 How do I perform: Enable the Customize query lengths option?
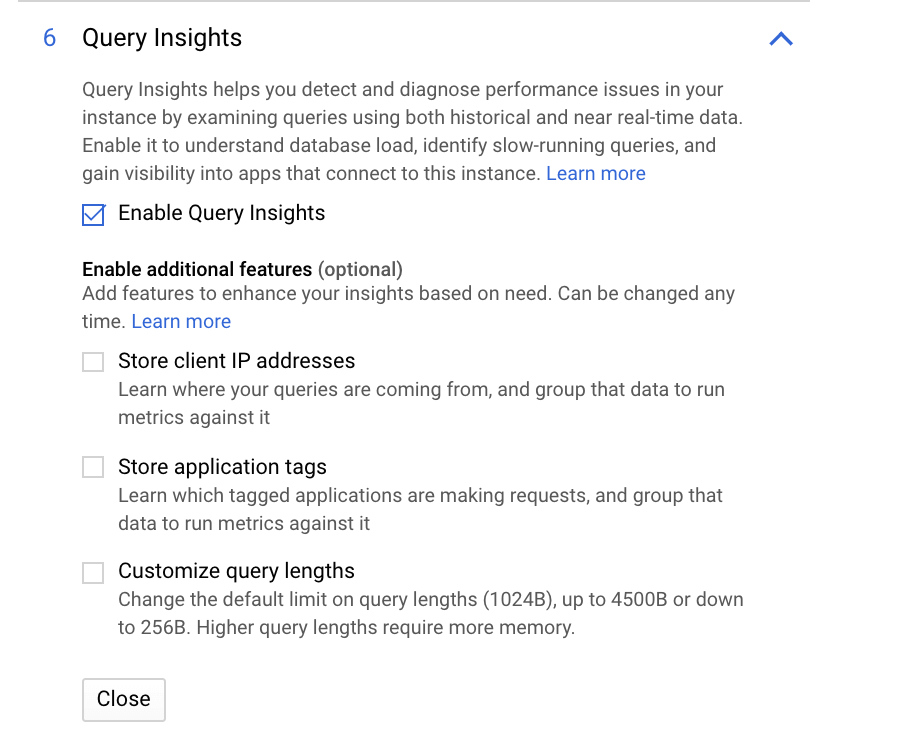pos(92,571)
